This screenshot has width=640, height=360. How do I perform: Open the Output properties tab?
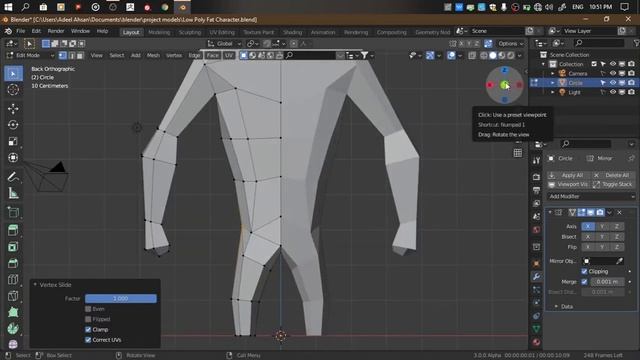tap(536, 190)
